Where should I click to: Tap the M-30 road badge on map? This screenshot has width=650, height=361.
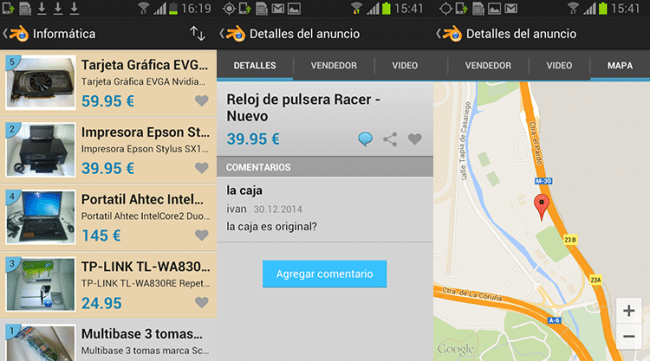pos(543,181)
